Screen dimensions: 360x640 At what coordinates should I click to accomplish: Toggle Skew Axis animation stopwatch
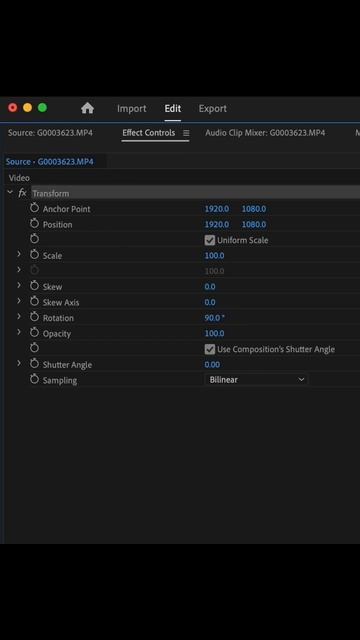[34, 302]
